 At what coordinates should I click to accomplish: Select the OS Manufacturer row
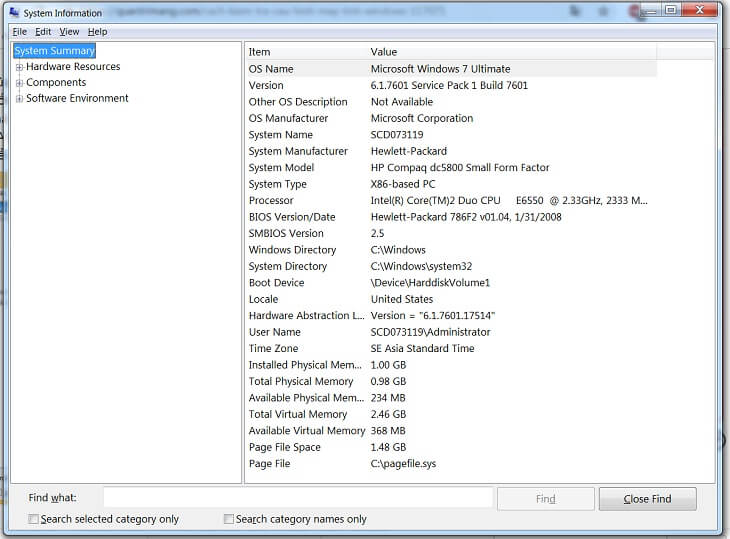coord(452,118)
